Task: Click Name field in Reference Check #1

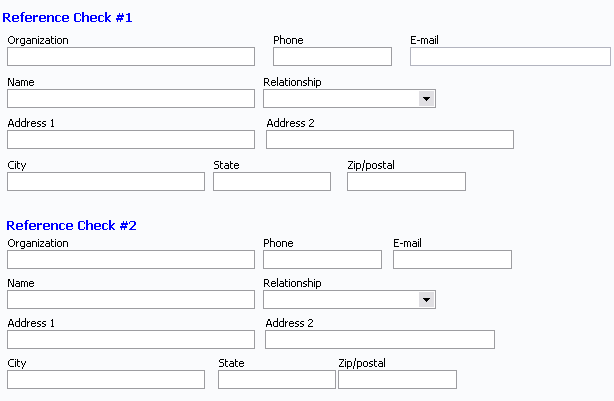Action: 131,98
